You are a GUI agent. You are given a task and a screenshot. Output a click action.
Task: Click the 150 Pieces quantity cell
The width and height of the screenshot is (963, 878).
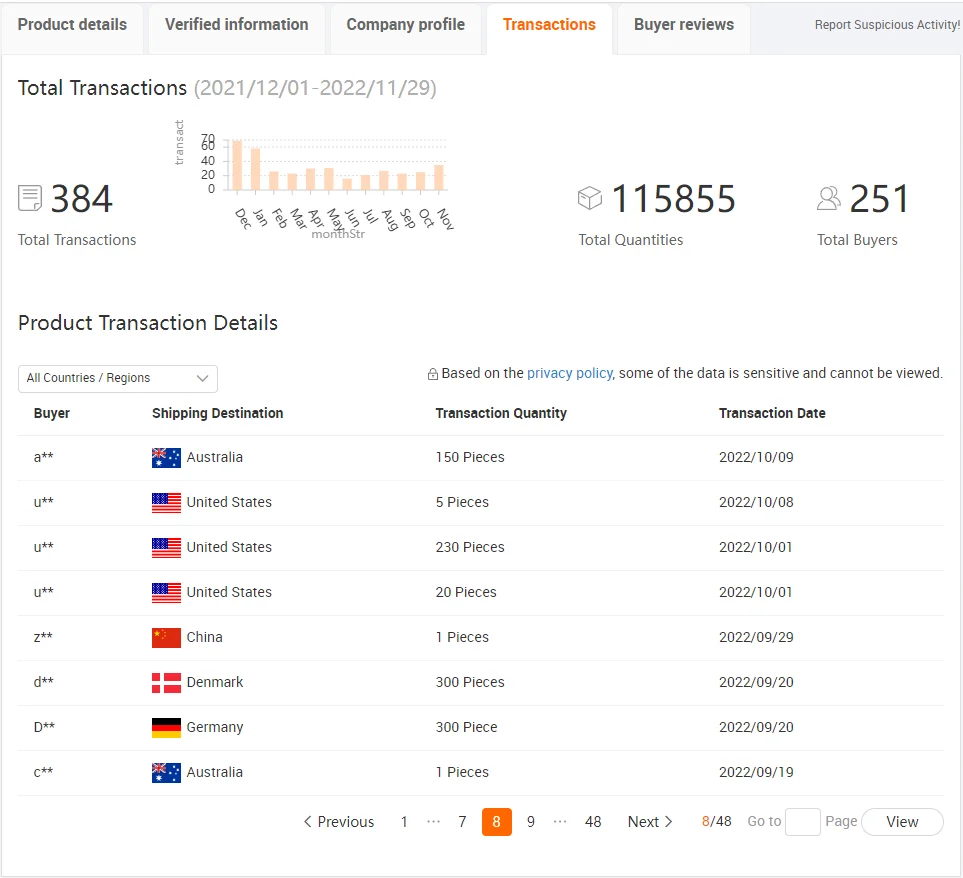470,457
